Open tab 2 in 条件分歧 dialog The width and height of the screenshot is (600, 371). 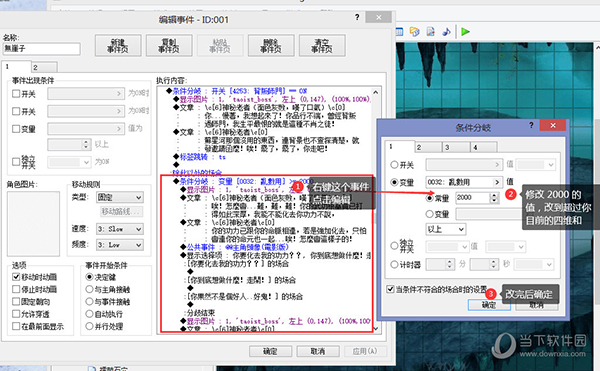pyautogui.click(x=428, y=147)
